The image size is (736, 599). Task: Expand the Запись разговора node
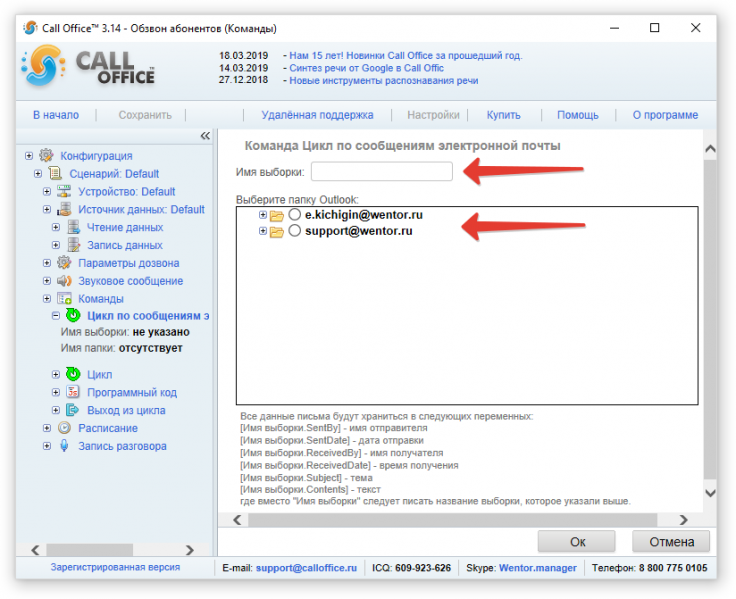pos(47,445)
